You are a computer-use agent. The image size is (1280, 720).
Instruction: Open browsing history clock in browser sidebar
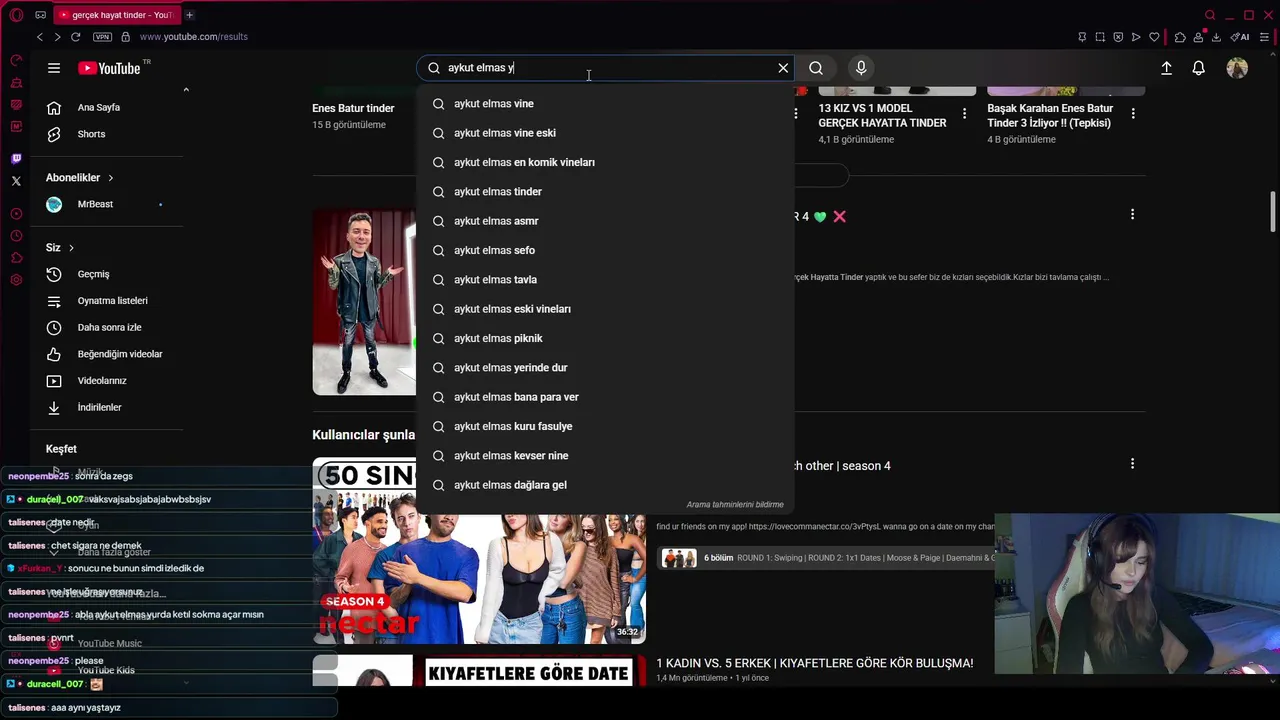tap(16, 236)
